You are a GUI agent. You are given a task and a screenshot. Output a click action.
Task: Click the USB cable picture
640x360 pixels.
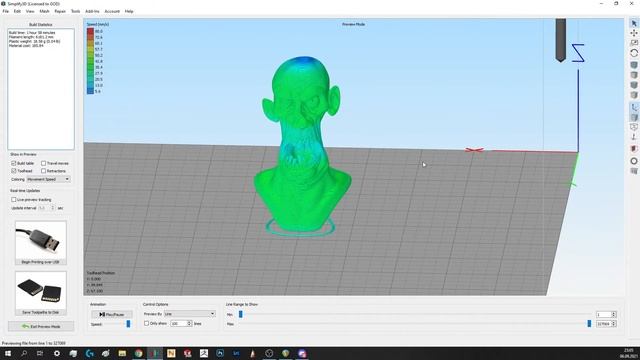point(41,240)
